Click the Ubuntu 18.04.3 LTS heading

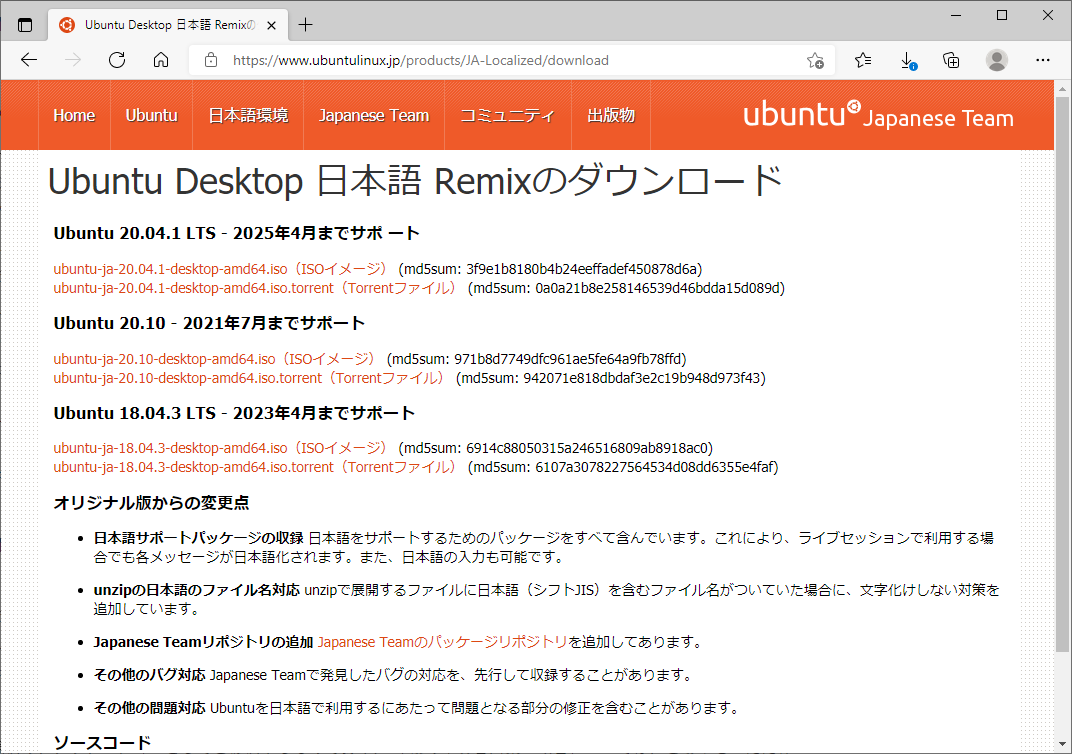234,414
